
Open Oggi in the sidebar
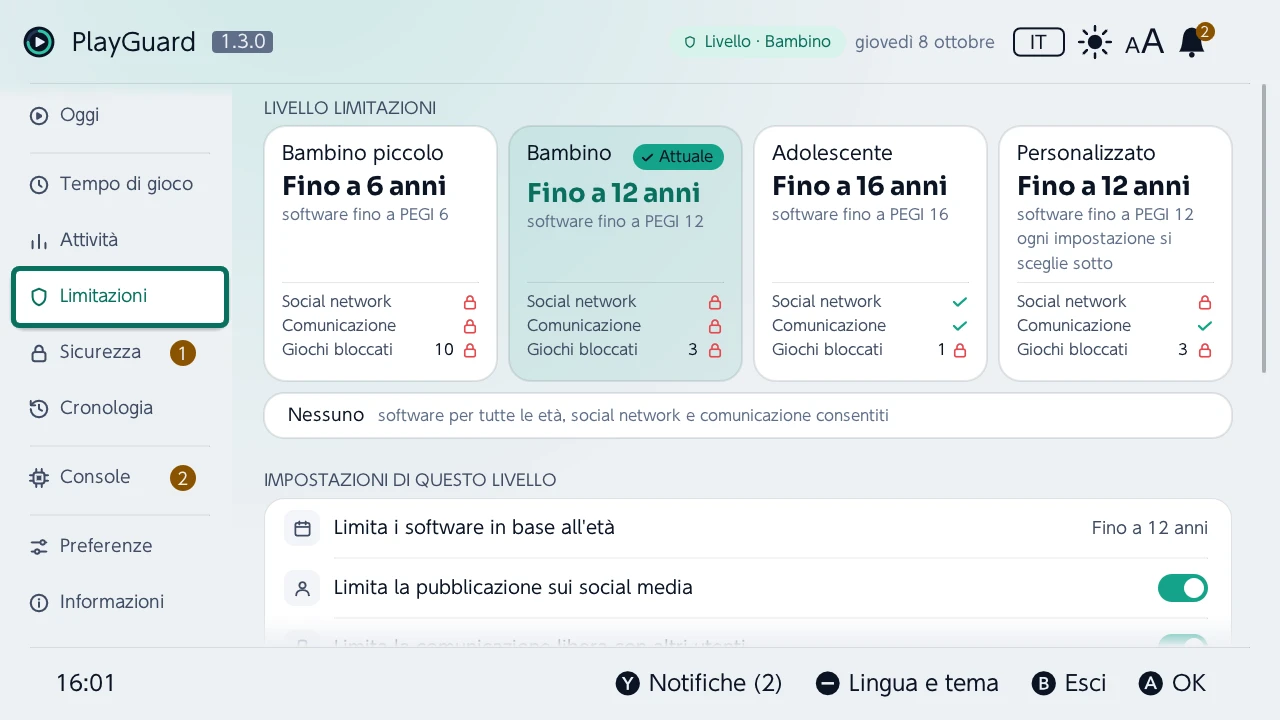[x=120, y=115]
